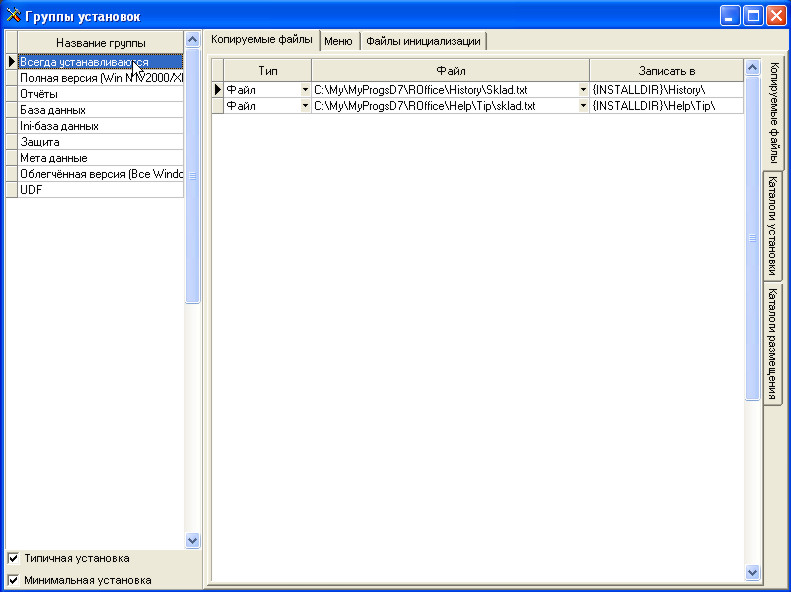Open the Файлы инициализации tab
Viewport: 791px width, 592px height.
pyautogui.click(x=423, y=41)
